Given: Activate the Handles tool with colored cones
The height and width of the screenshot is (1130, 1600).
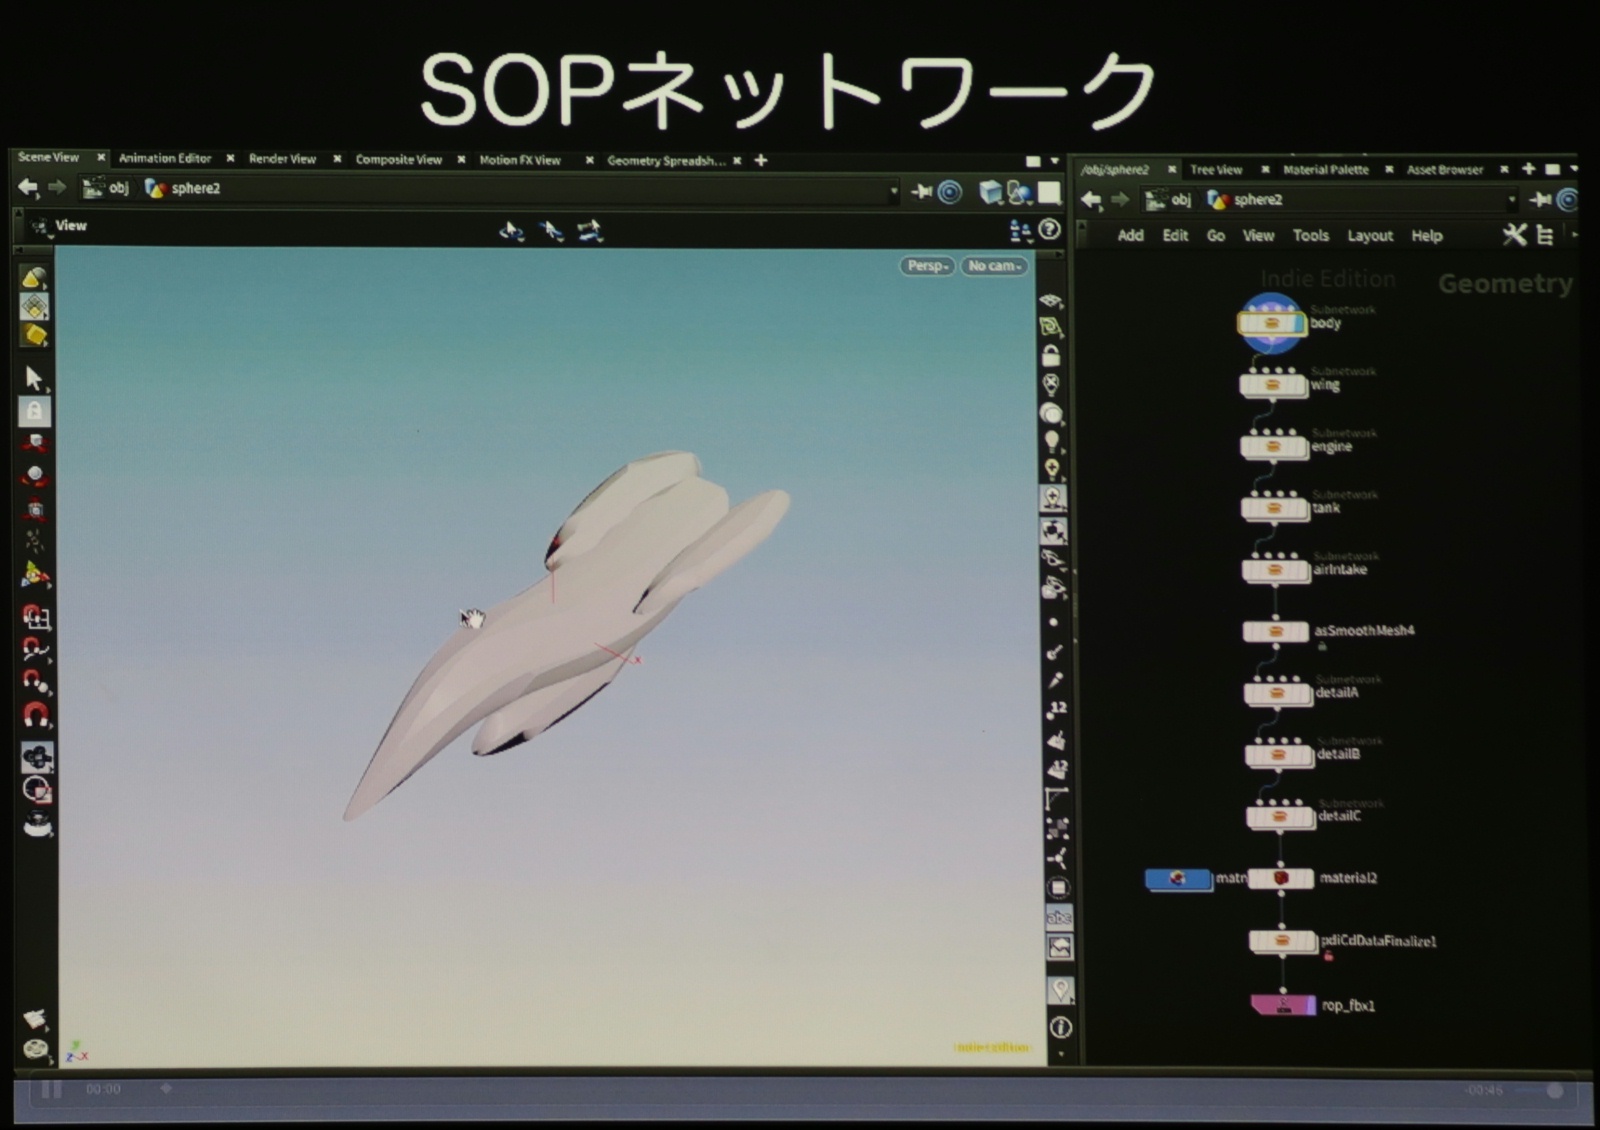Looking at the screenshot, I should tap(35, 575).
